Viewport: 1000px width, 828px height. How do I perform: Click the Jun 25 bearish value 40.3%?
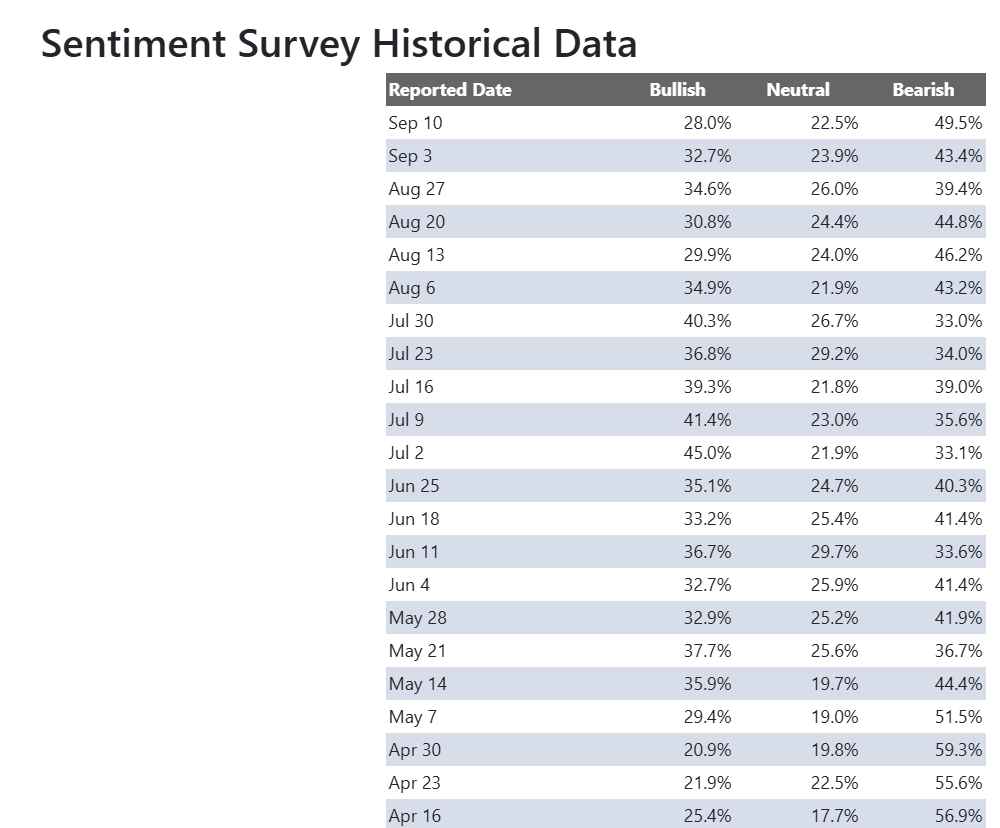[958, 486]
